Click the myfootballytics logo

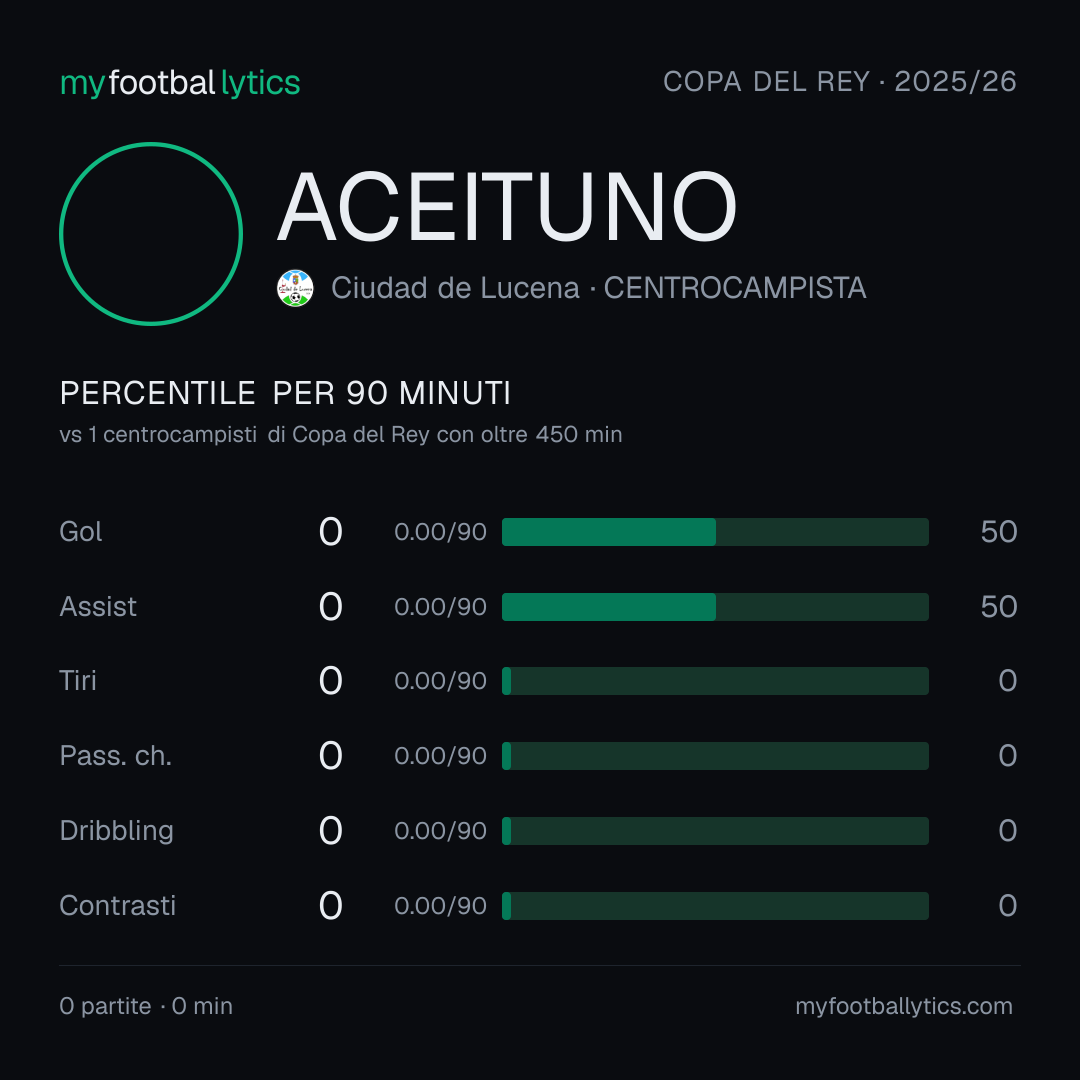180,83
